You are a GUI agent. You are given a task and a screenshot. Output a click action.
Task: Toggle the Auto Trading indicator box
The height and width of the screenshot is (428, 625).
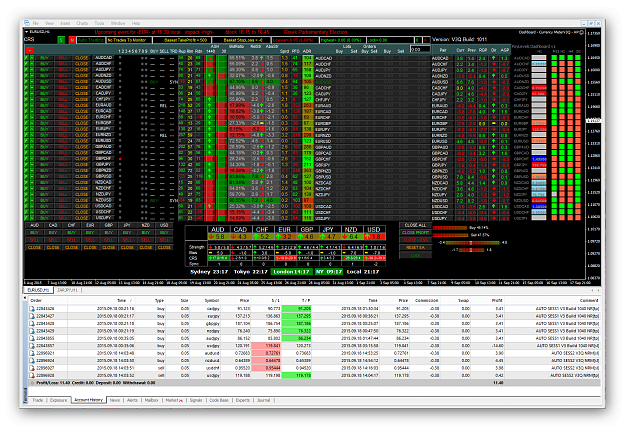(x=90, y=40)
